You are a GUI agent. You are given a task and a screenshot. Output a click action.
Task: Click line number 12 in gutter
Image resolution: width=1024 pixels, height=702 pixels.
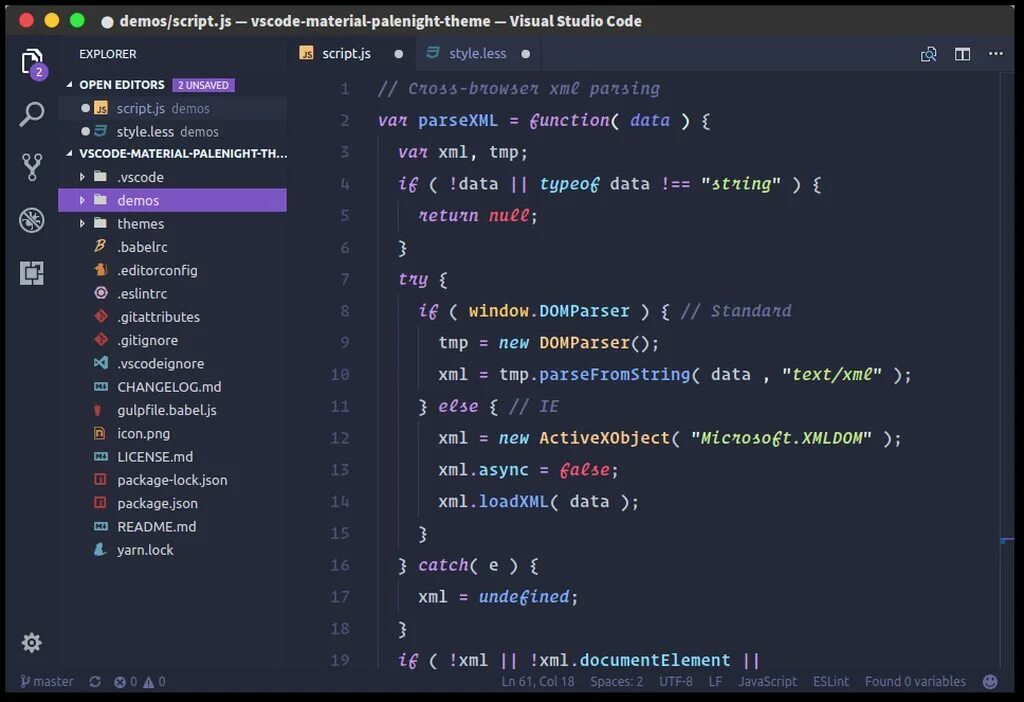[x=340, y=438]
